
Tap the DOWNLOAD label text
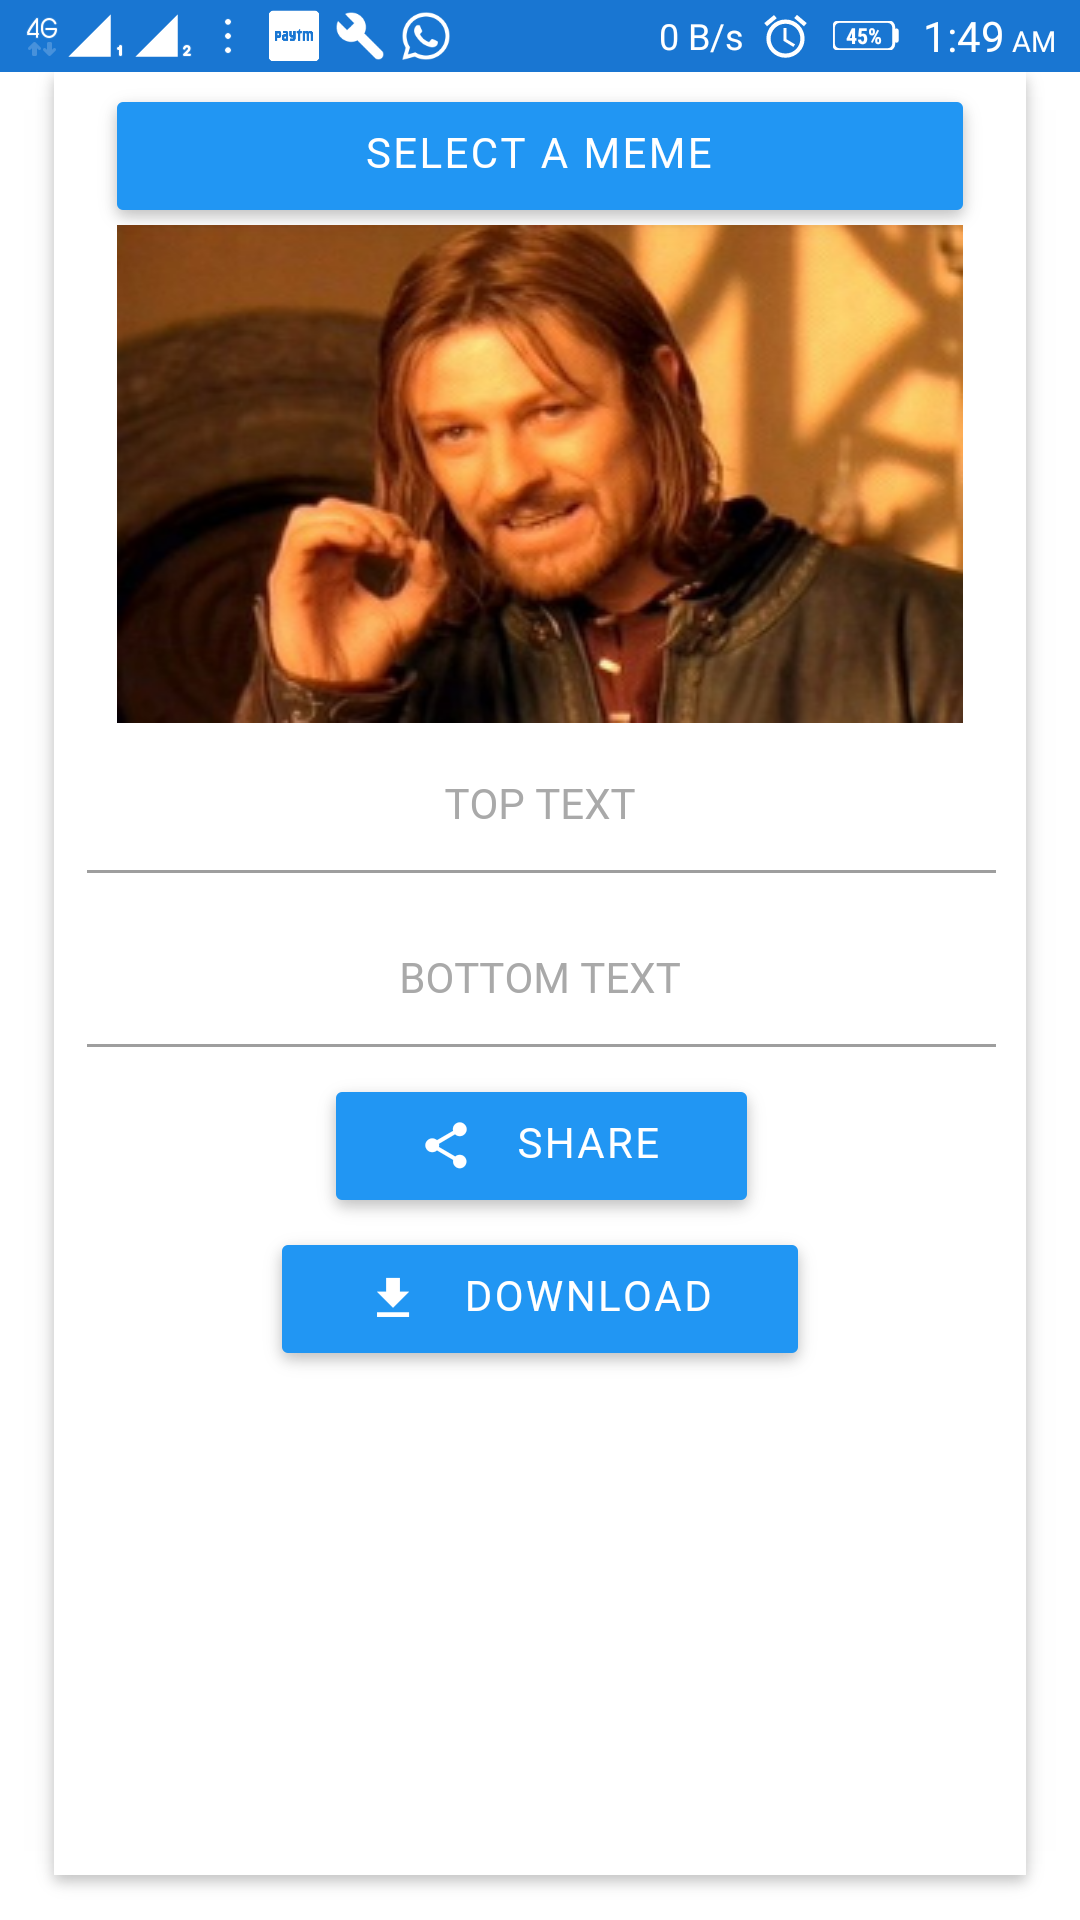[x=589, y=1297]
